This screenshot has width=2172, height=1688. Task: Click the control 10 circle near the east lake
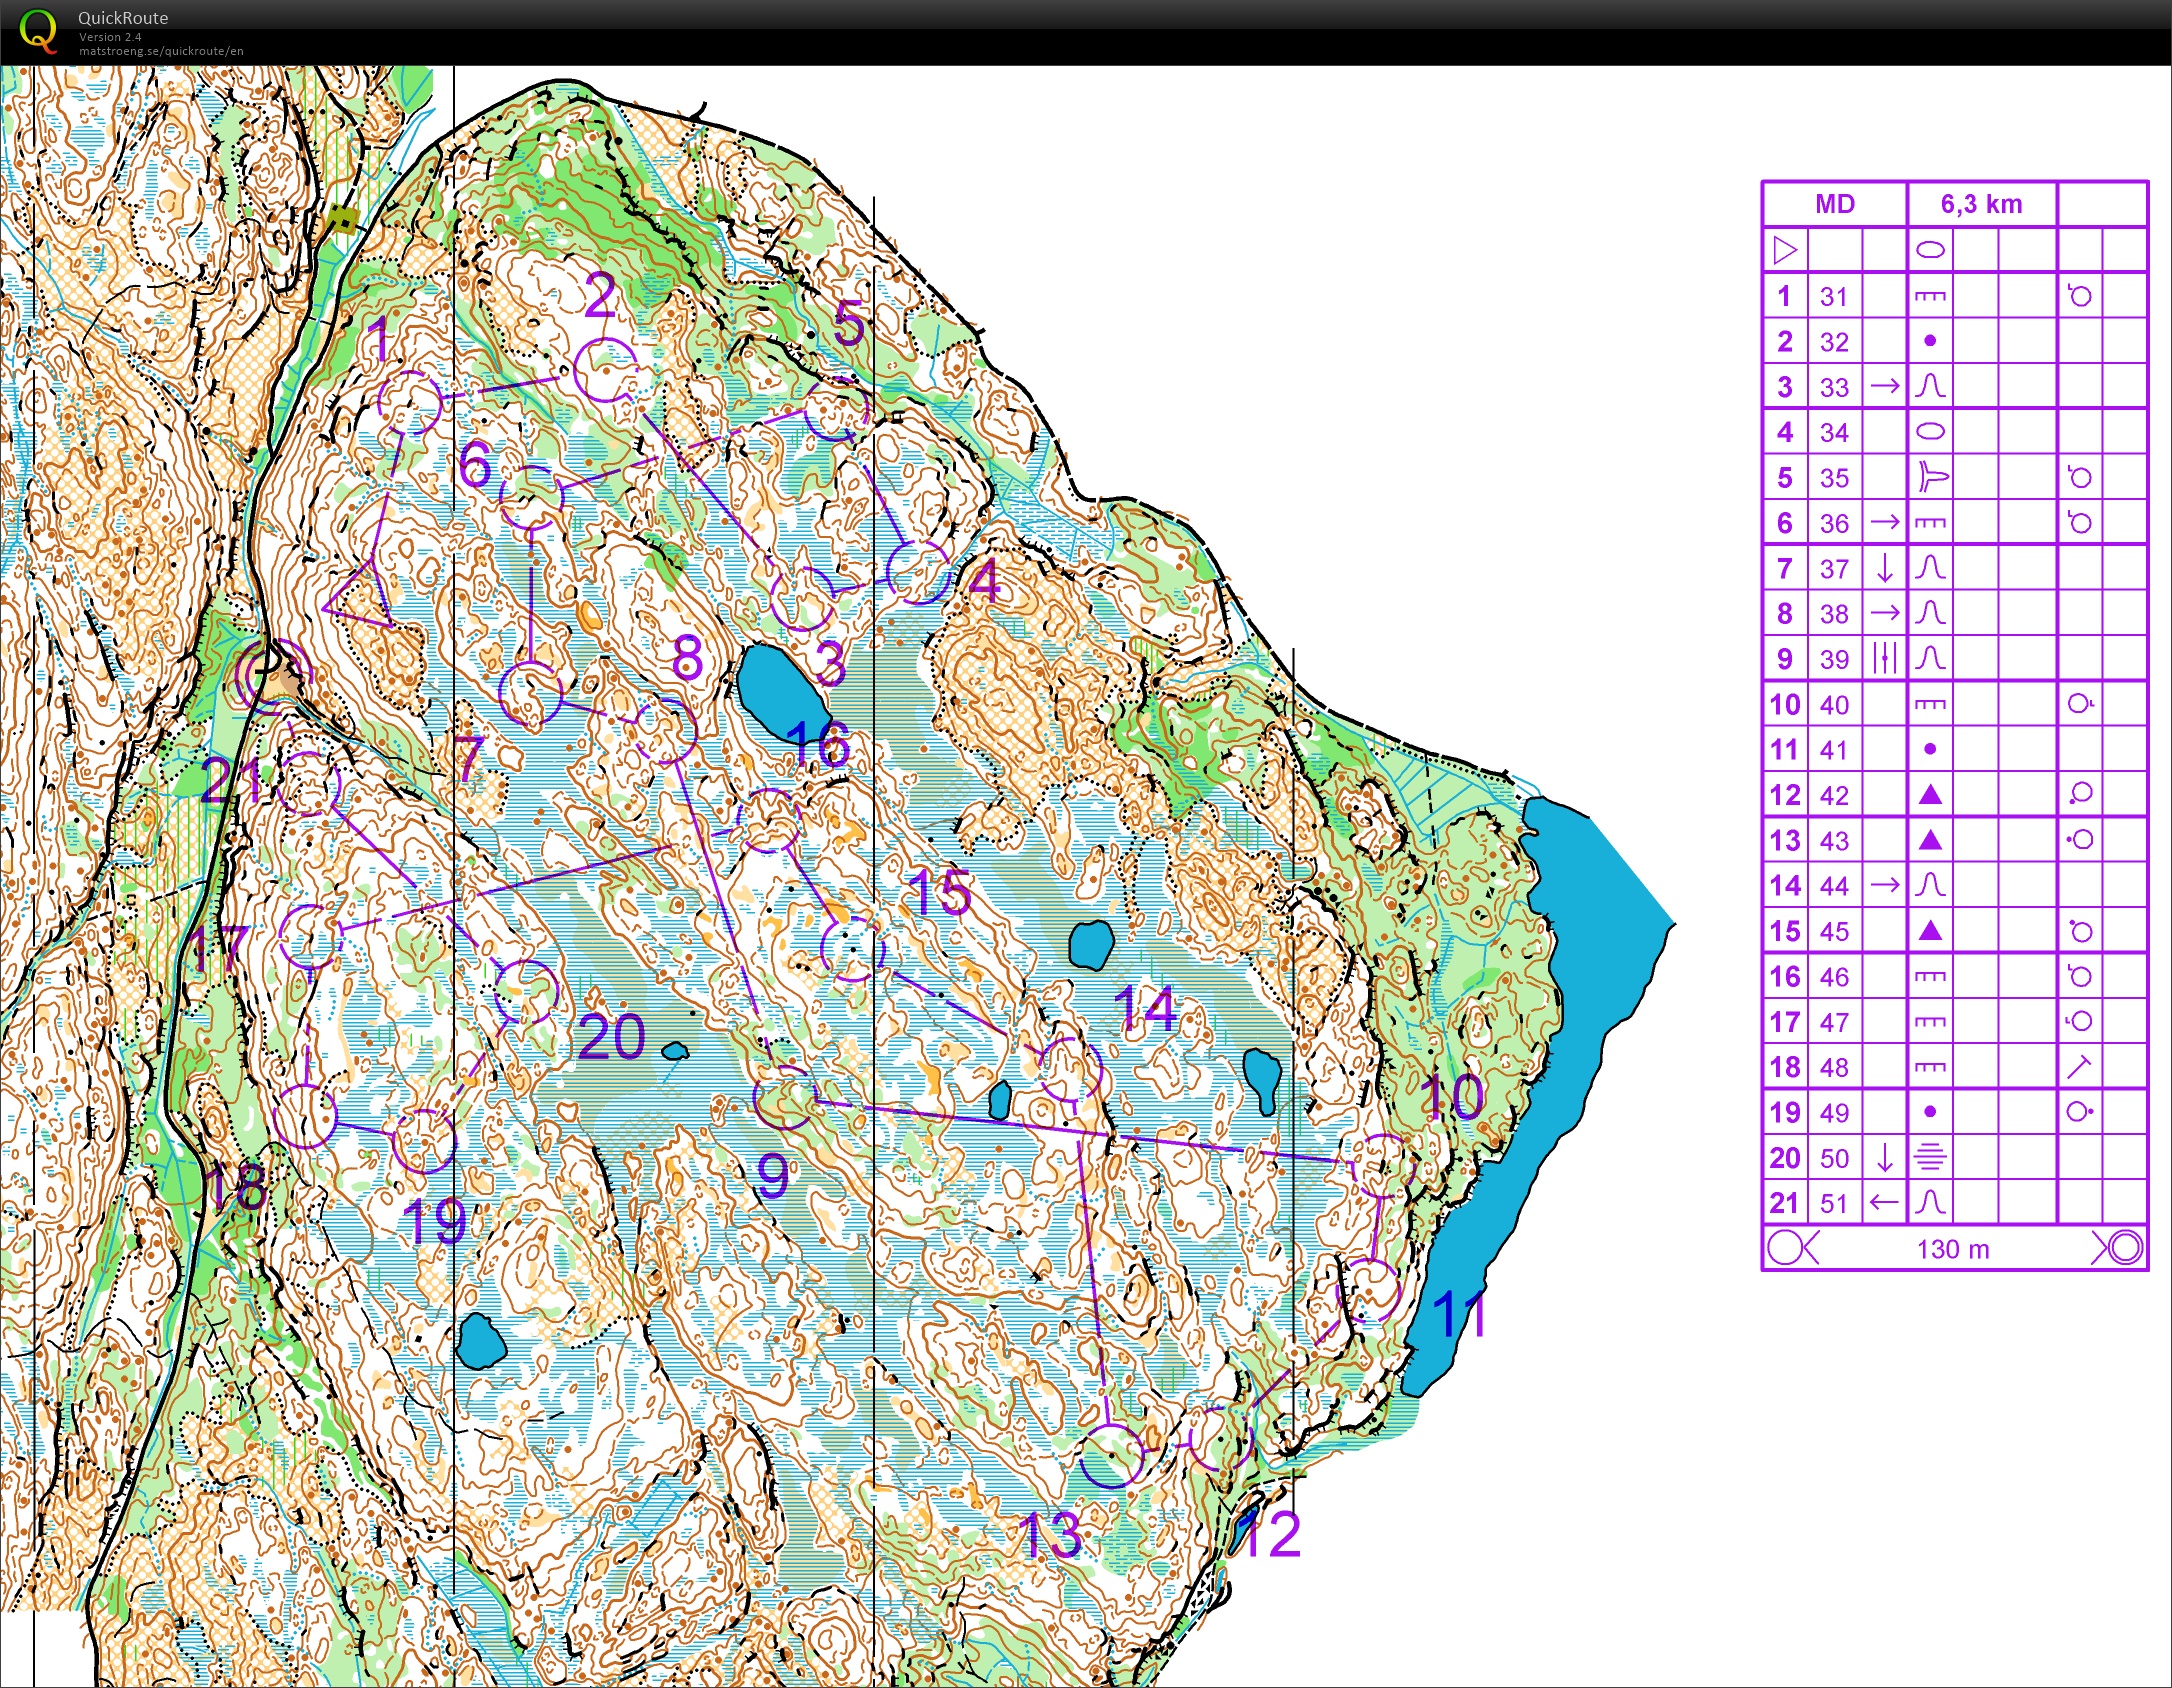(x=1383, y=1166)
